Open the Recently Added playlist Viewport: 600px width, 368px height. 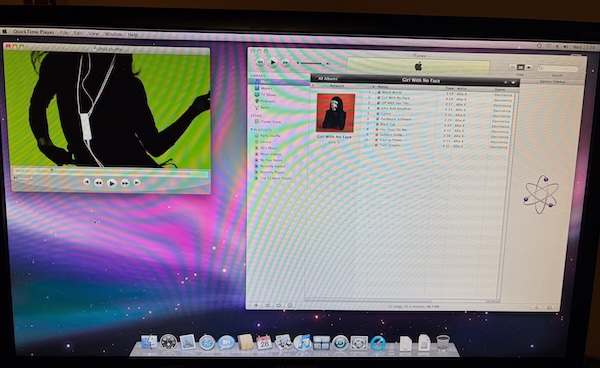272,166
